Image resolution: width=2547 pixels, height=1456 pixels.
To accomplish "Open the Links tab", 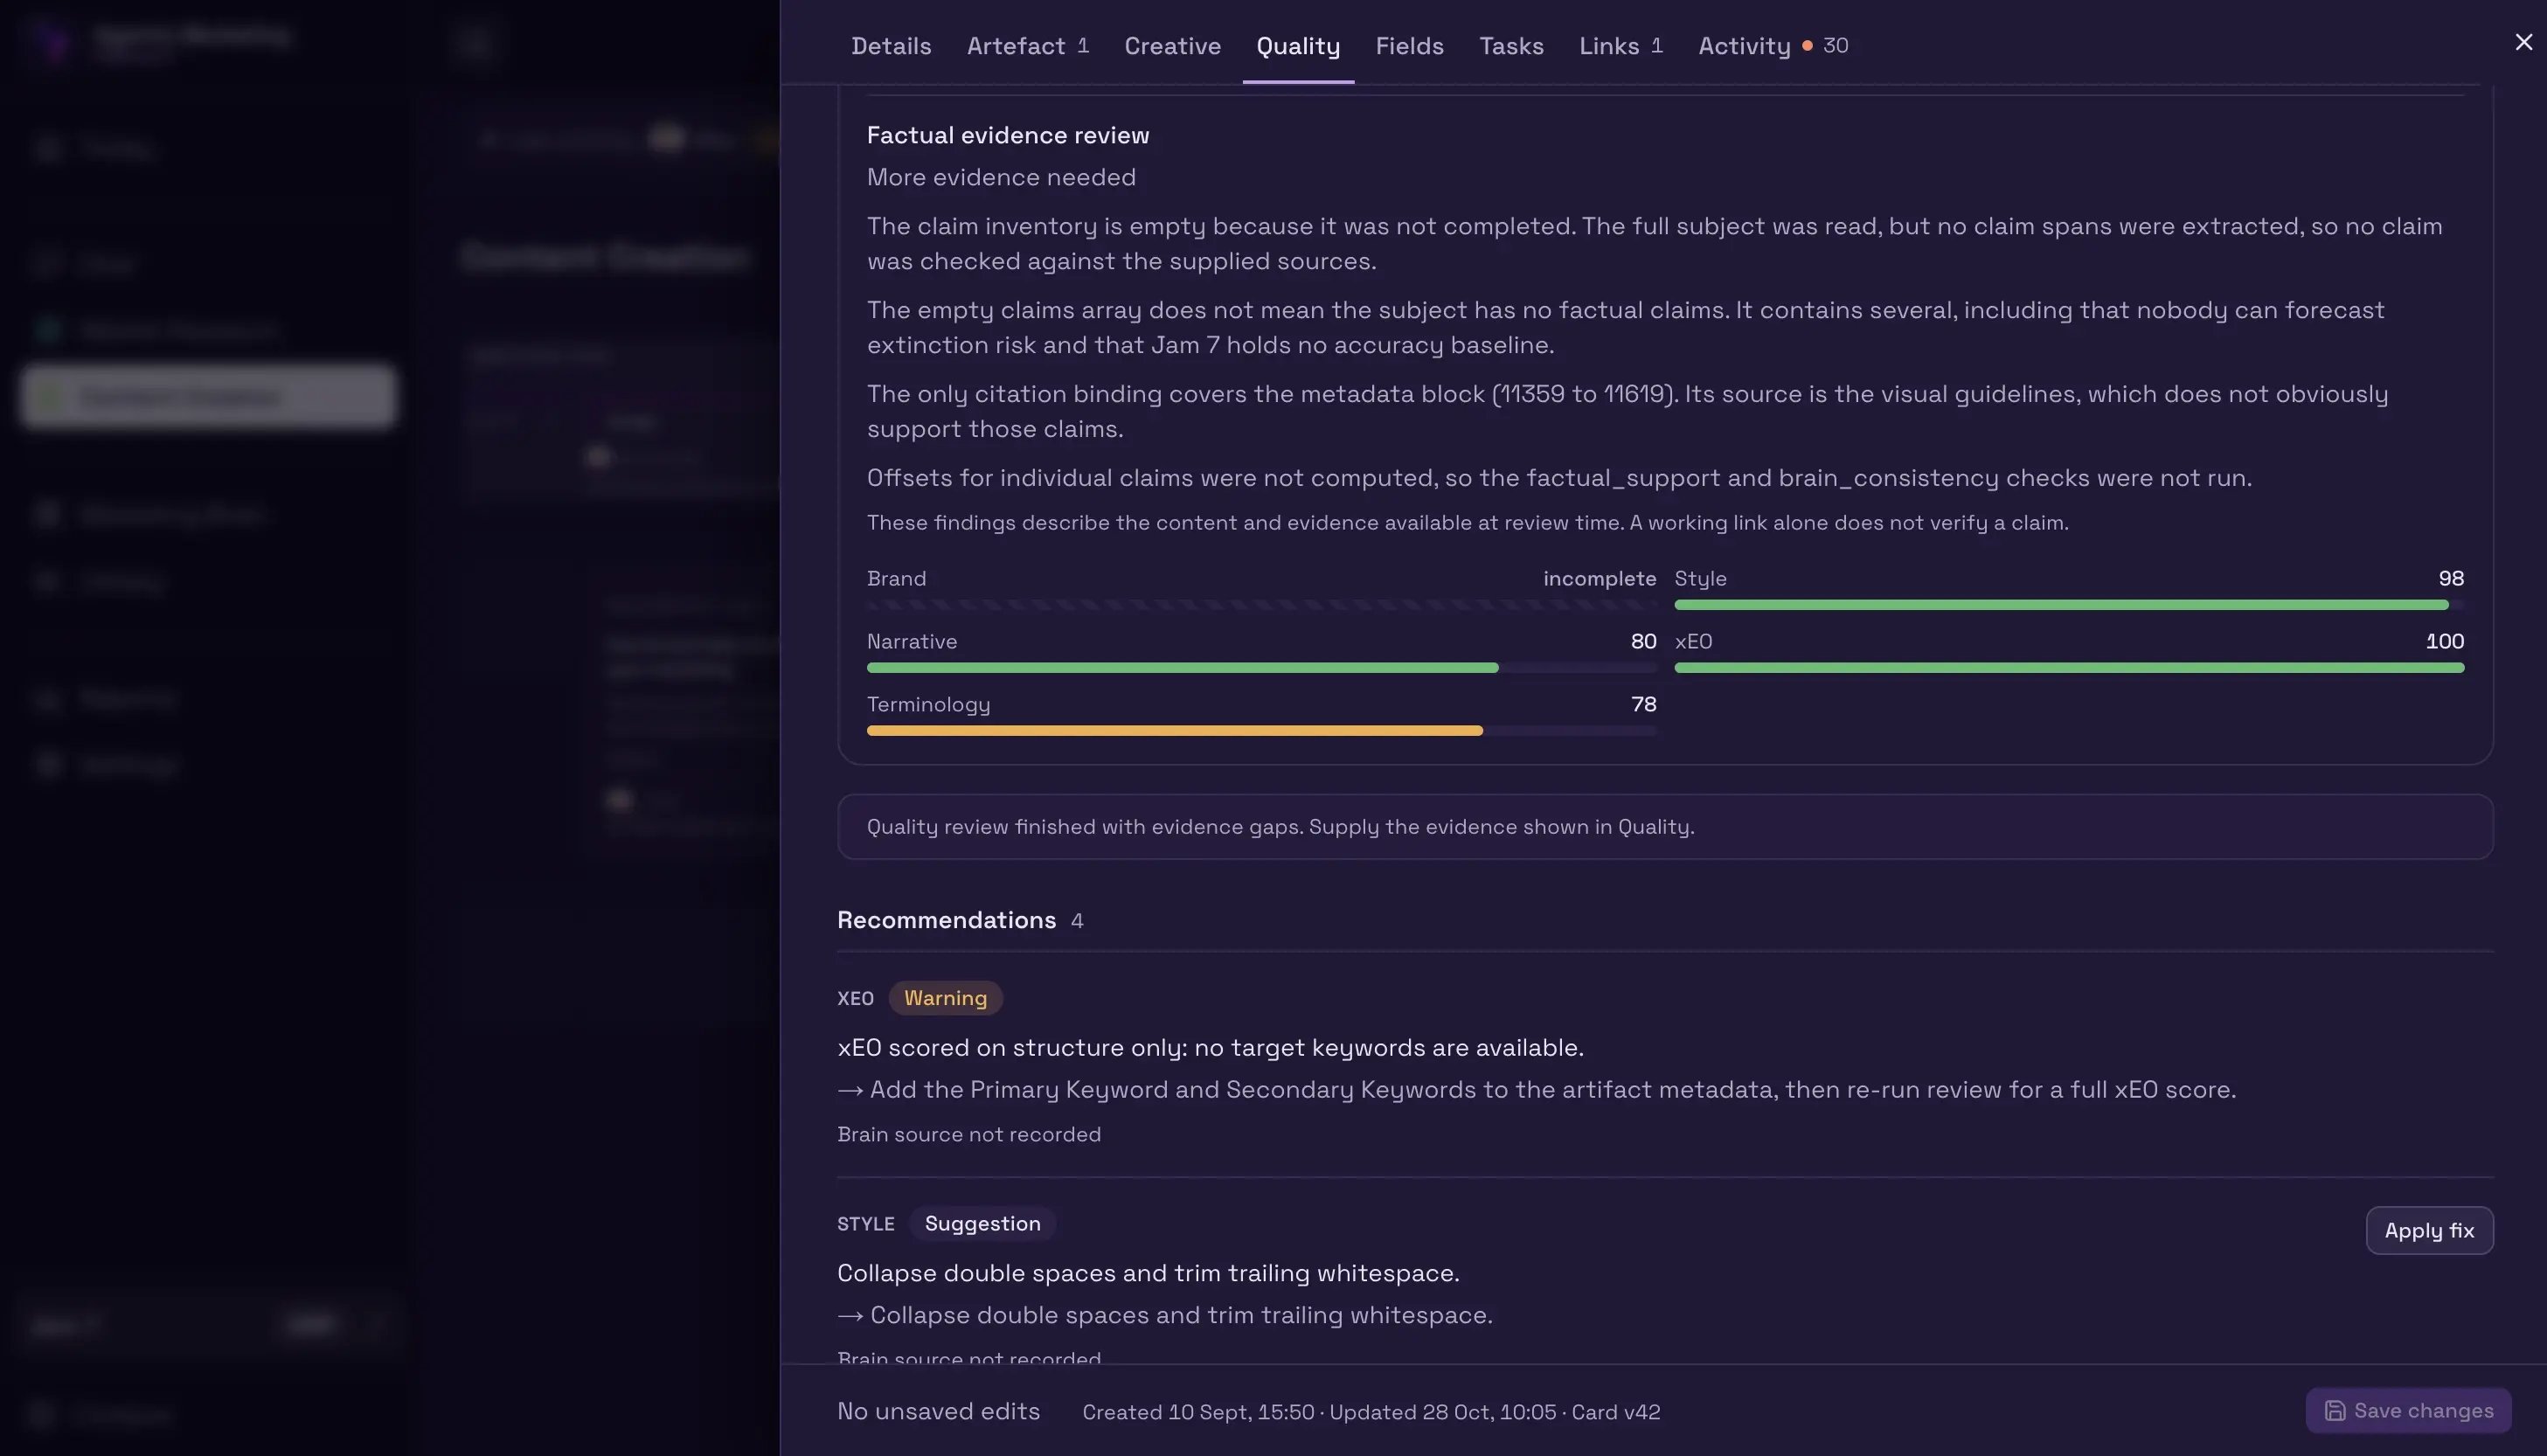I will pos(1620,46).
